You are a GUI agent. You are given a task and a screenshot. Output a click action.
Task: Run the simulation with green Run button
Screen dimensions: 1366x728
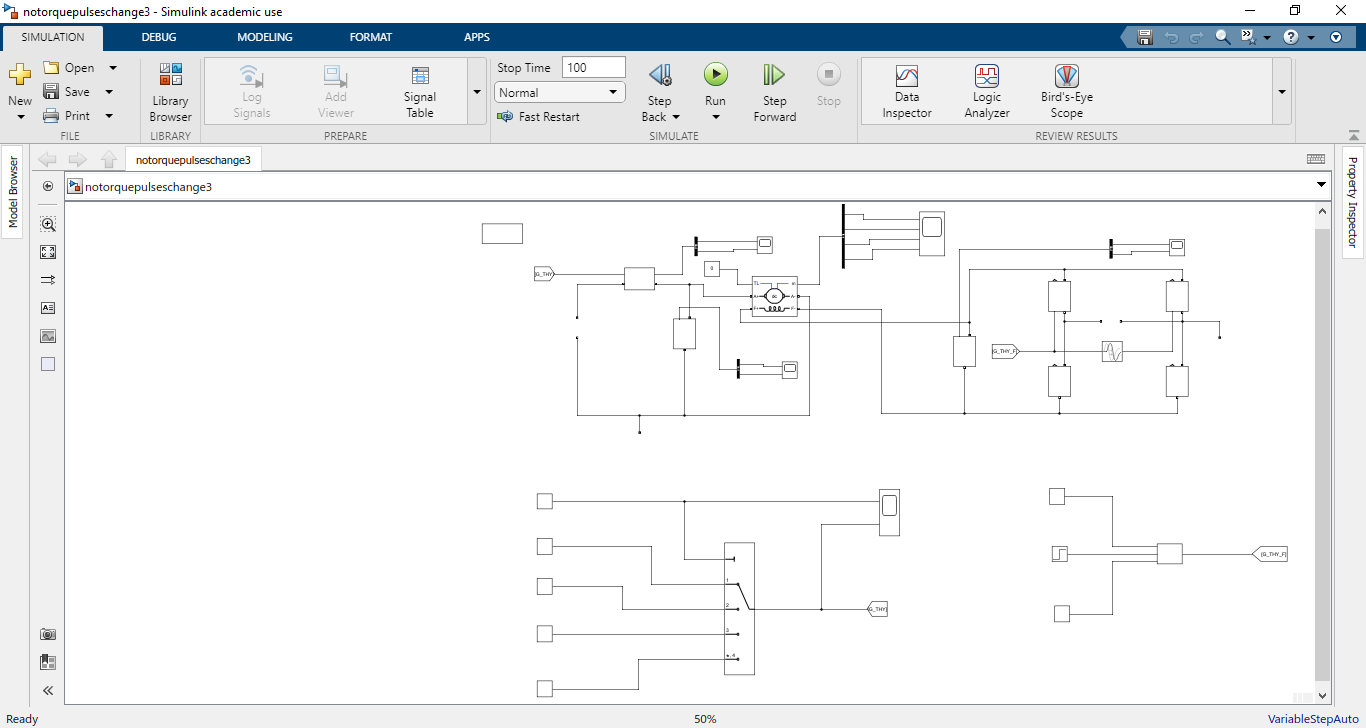click(715, 75)
